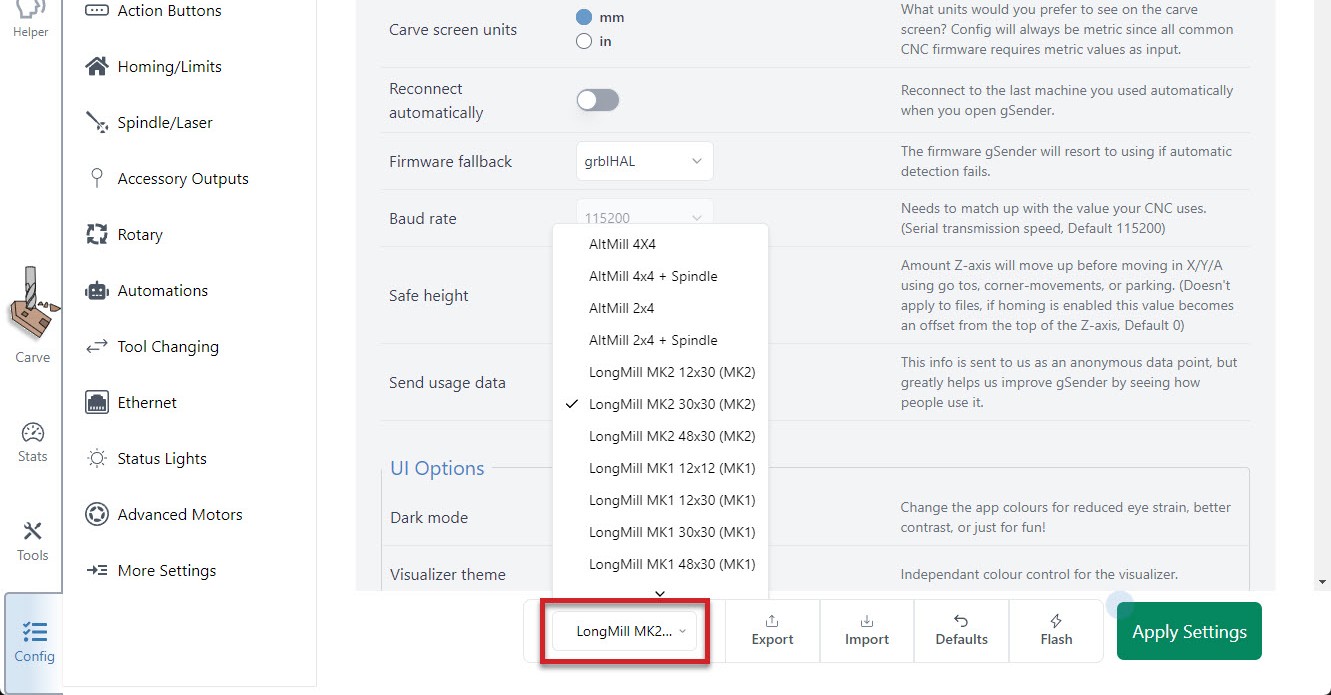Select inches carve screen units
The height and width of the screenshot is (695, 1331).
coord(584,41)
